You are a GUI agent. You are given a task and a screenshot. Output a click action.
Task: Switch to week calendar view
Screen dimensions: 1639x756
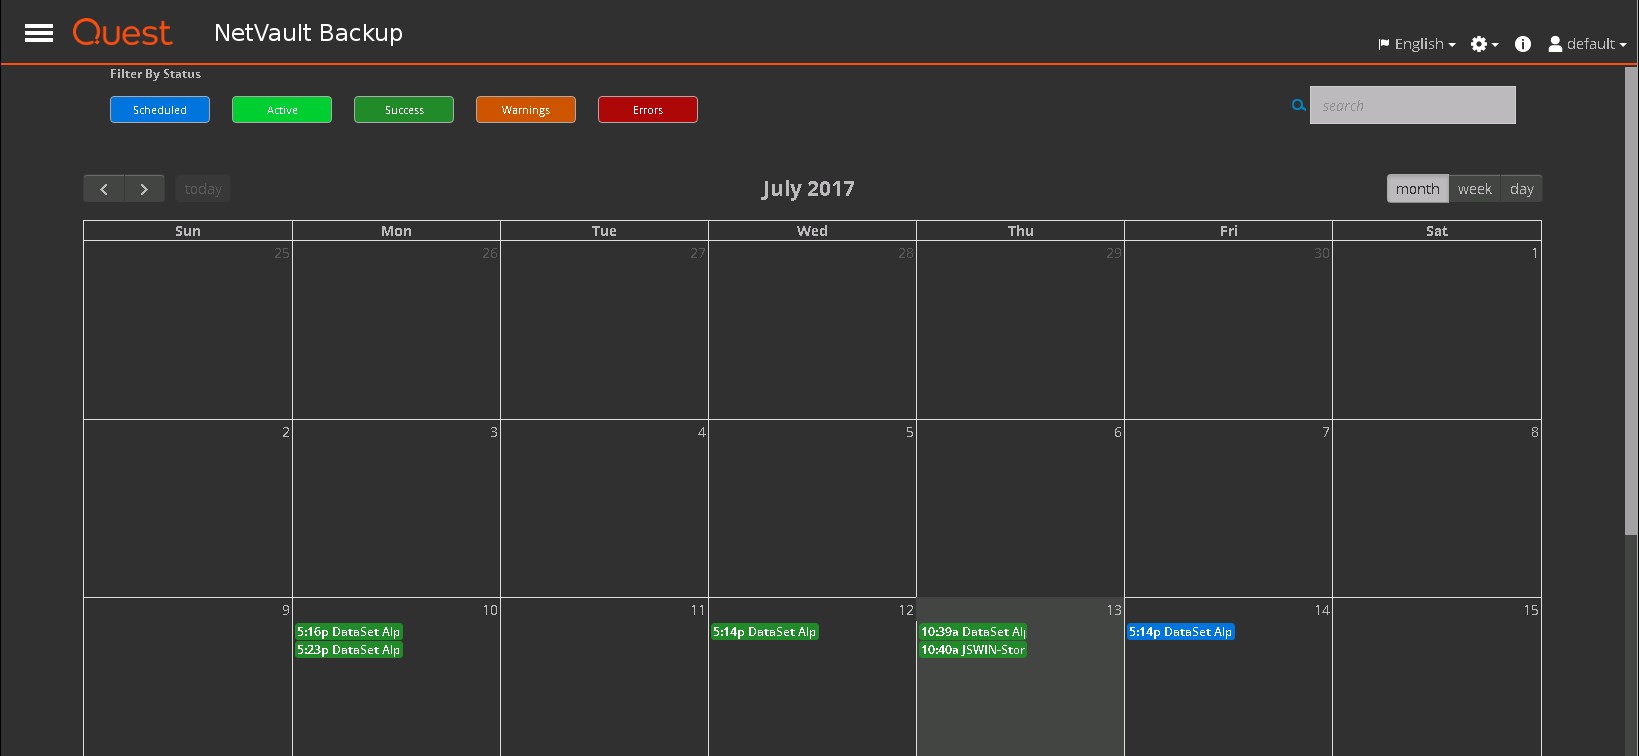(1474, 189)
